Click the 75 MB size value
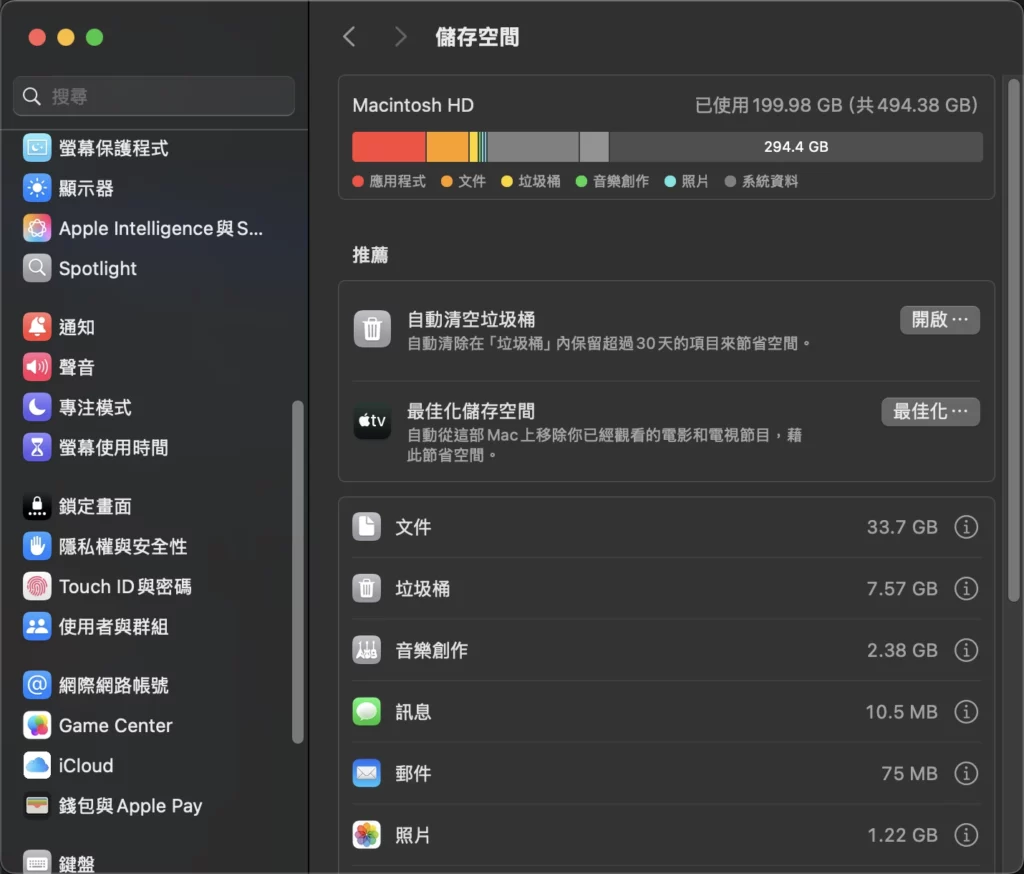1024x874 pixels. coord(909,774)
